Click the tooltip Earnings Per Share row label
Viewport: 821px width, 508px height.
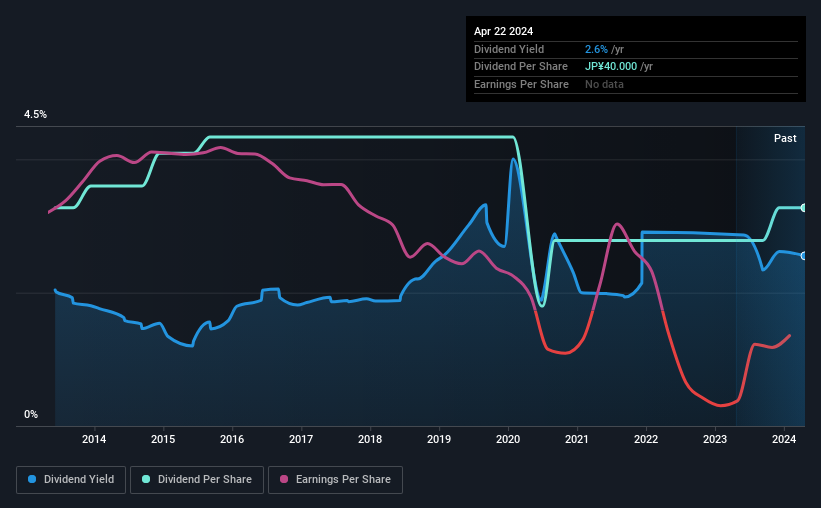coord(522,84)
